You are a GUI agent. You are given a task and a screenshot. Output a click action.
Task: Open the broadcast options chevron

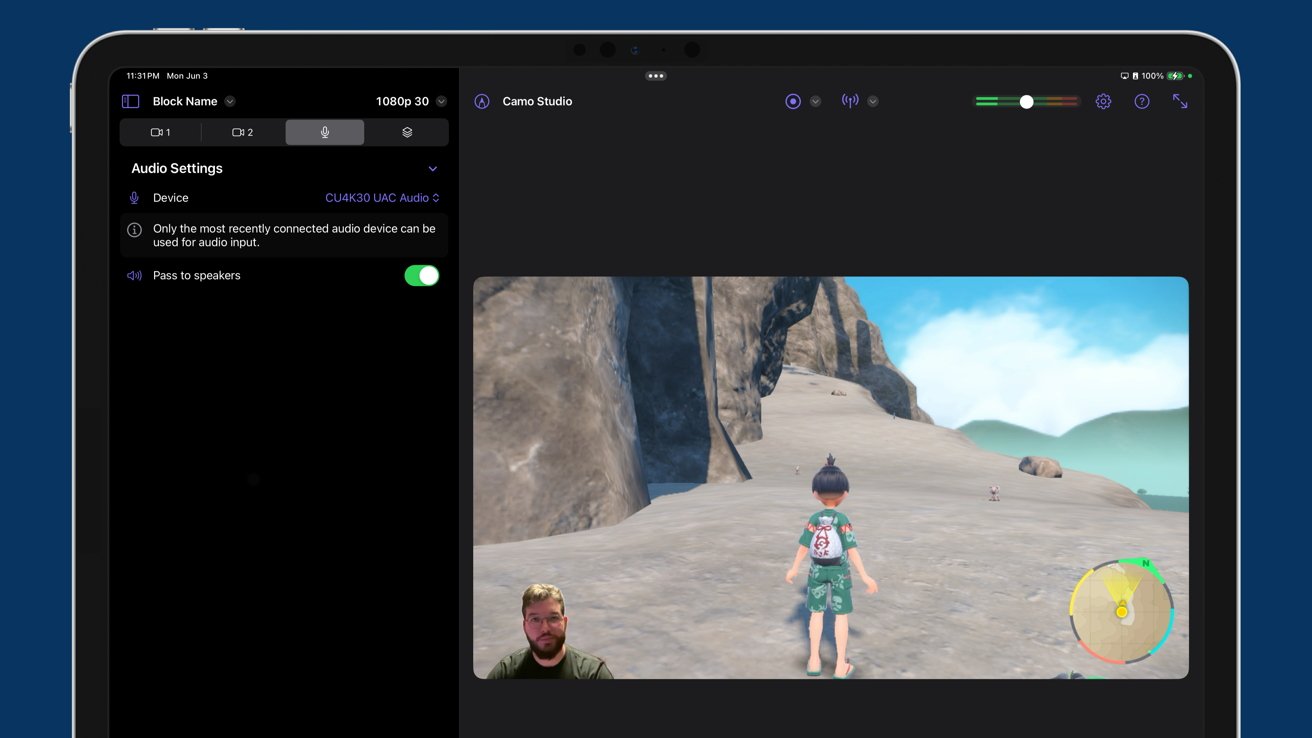pos(873,101)
